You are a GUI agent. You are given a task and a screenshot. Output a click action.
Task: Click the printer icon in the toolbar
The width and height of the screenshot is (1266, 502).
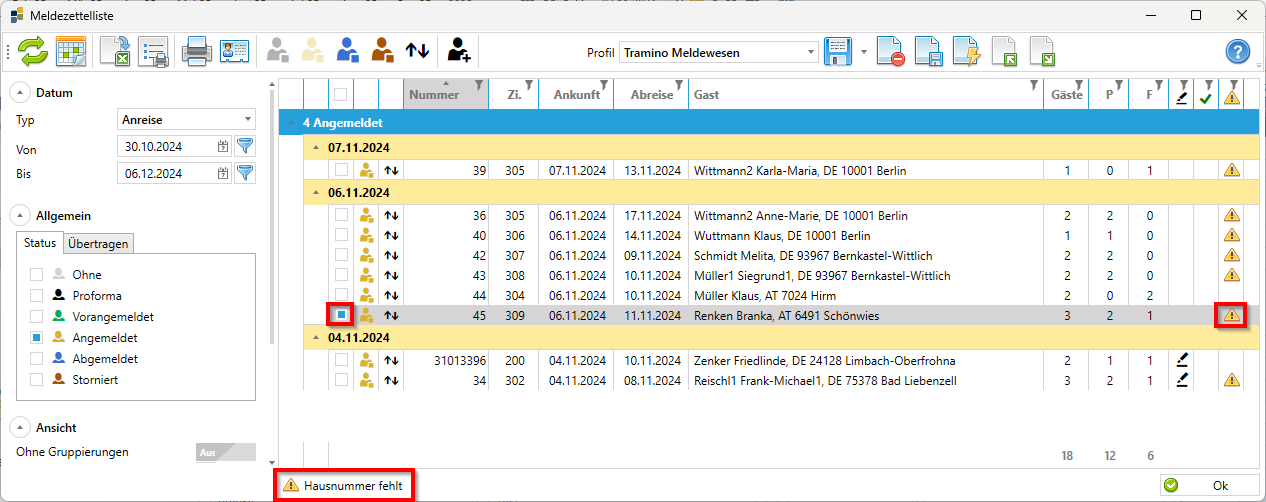tap(195, 51)
